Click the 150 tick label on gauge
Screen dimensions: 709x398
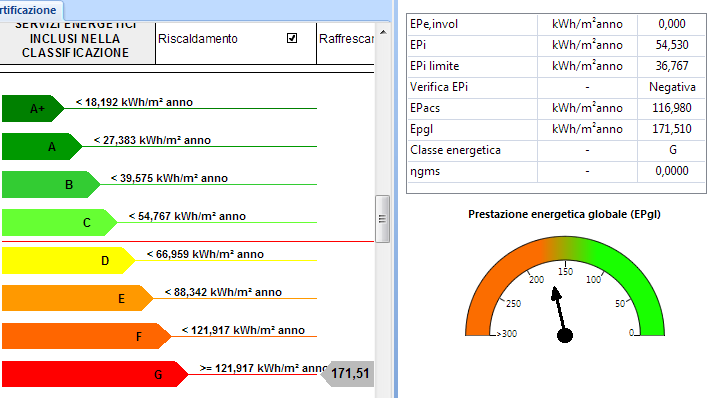(565, 271)
